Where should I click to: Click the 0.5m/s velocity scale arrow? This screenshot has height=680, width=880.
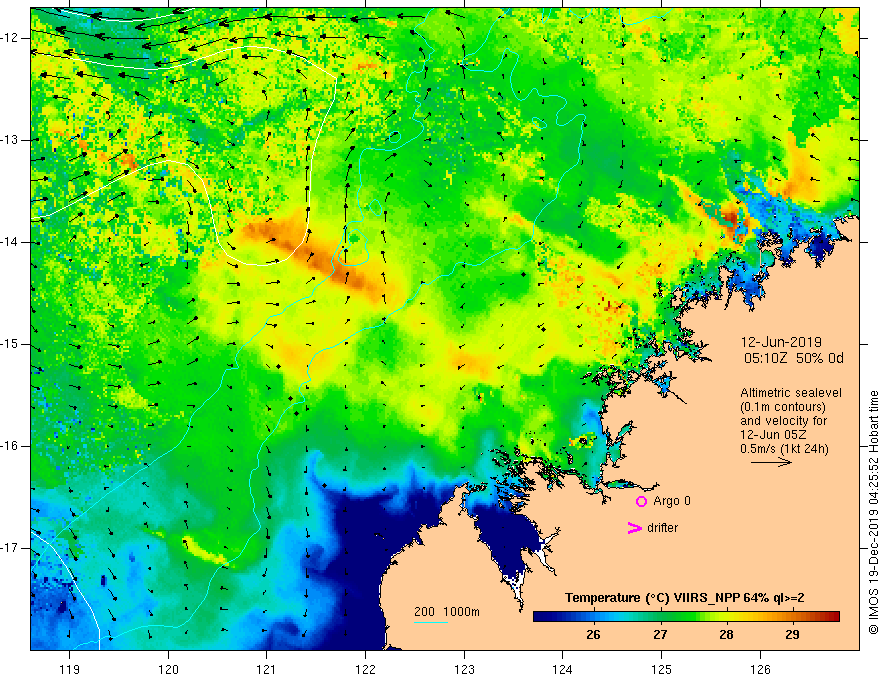pos(771,462)
